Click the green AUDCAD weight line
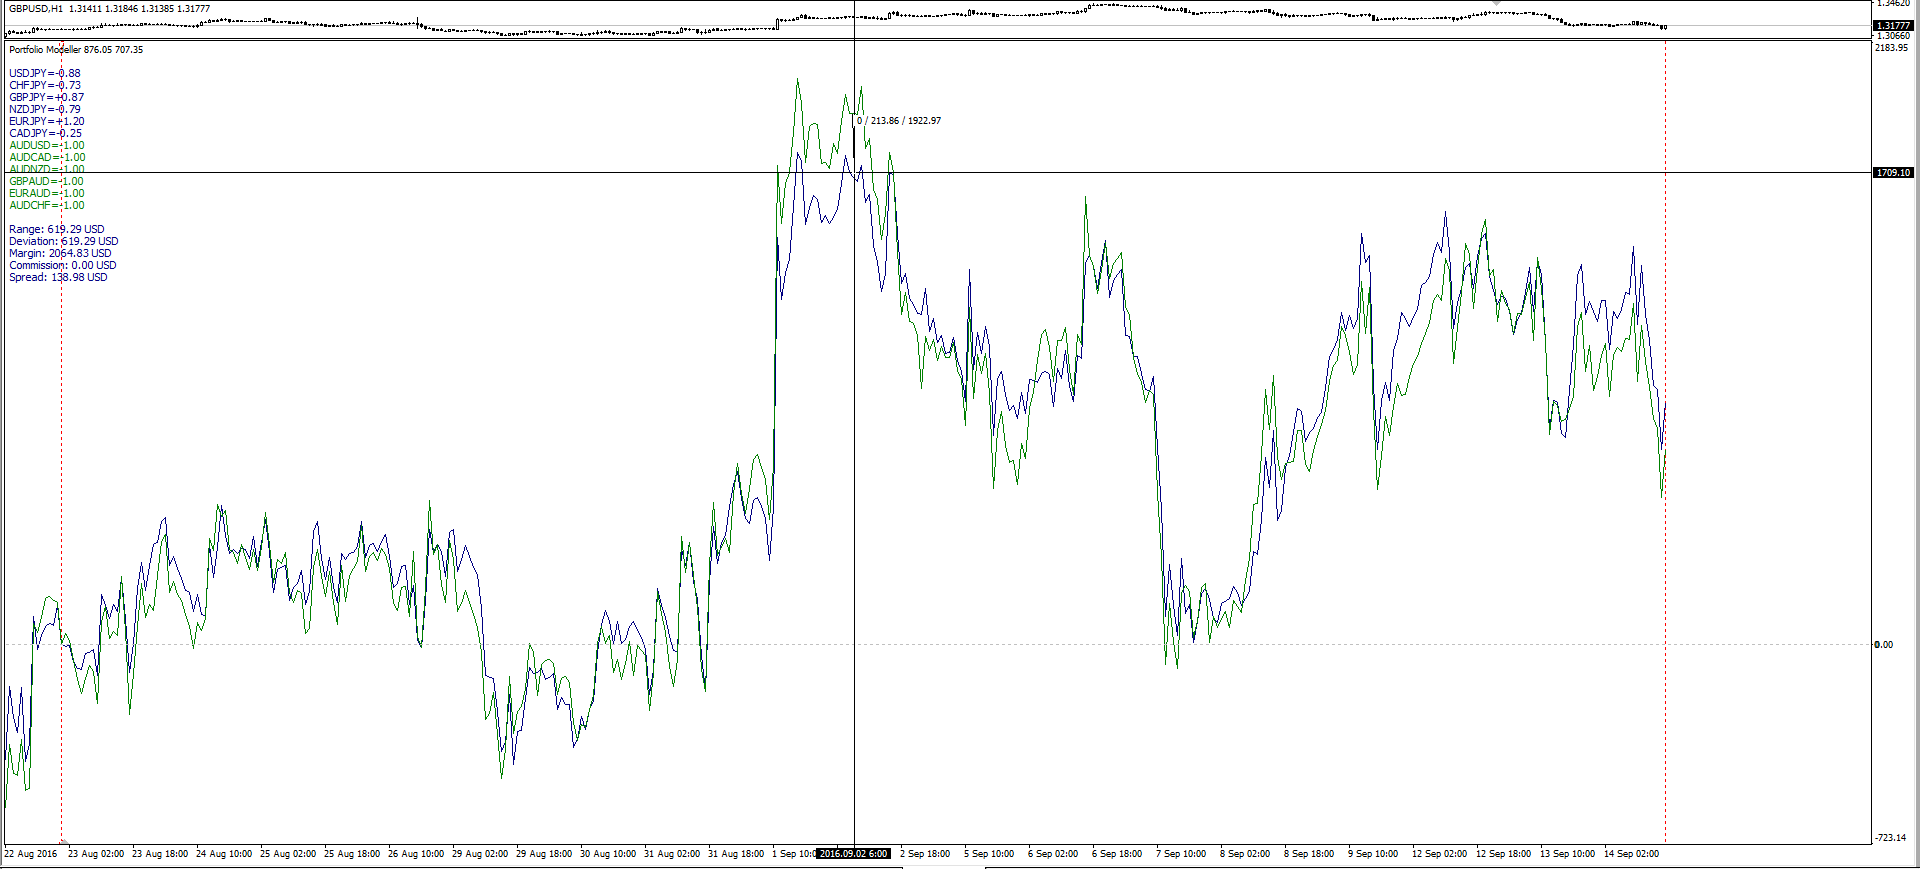1920x869 pixels. pyautogui.click(x=47, y=157)
